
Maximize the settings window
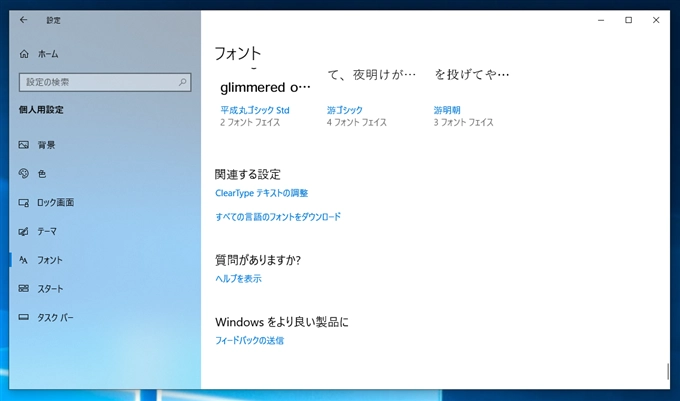tap(628, 20)
